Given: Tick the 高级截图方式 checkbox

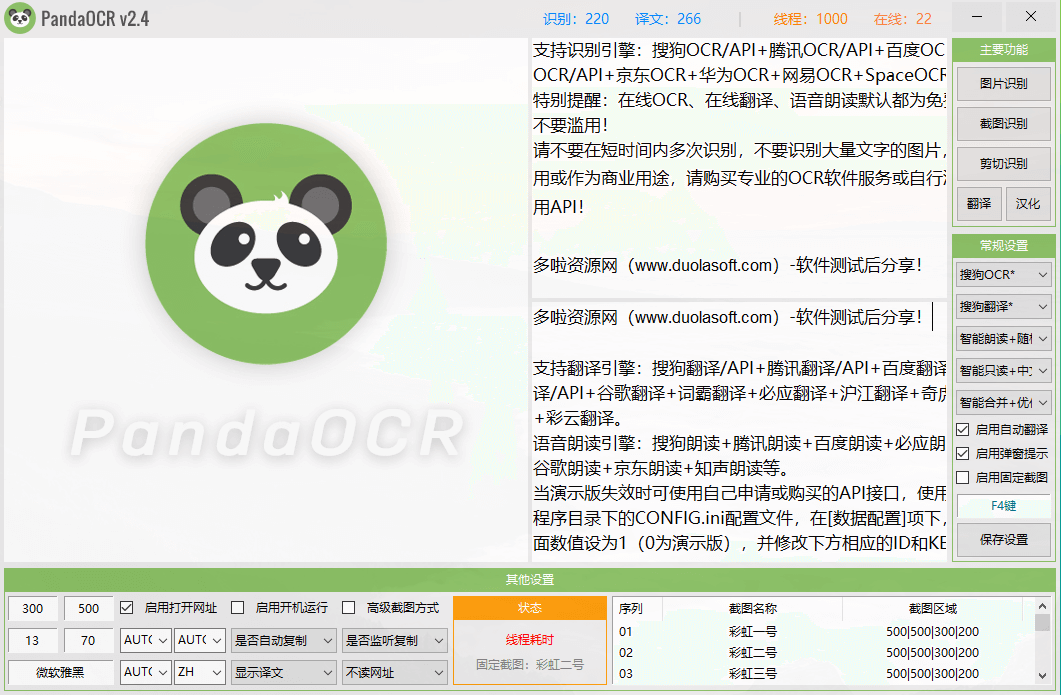Looking at the screenshot, I should pyautogui.click(x=348, y=608).
